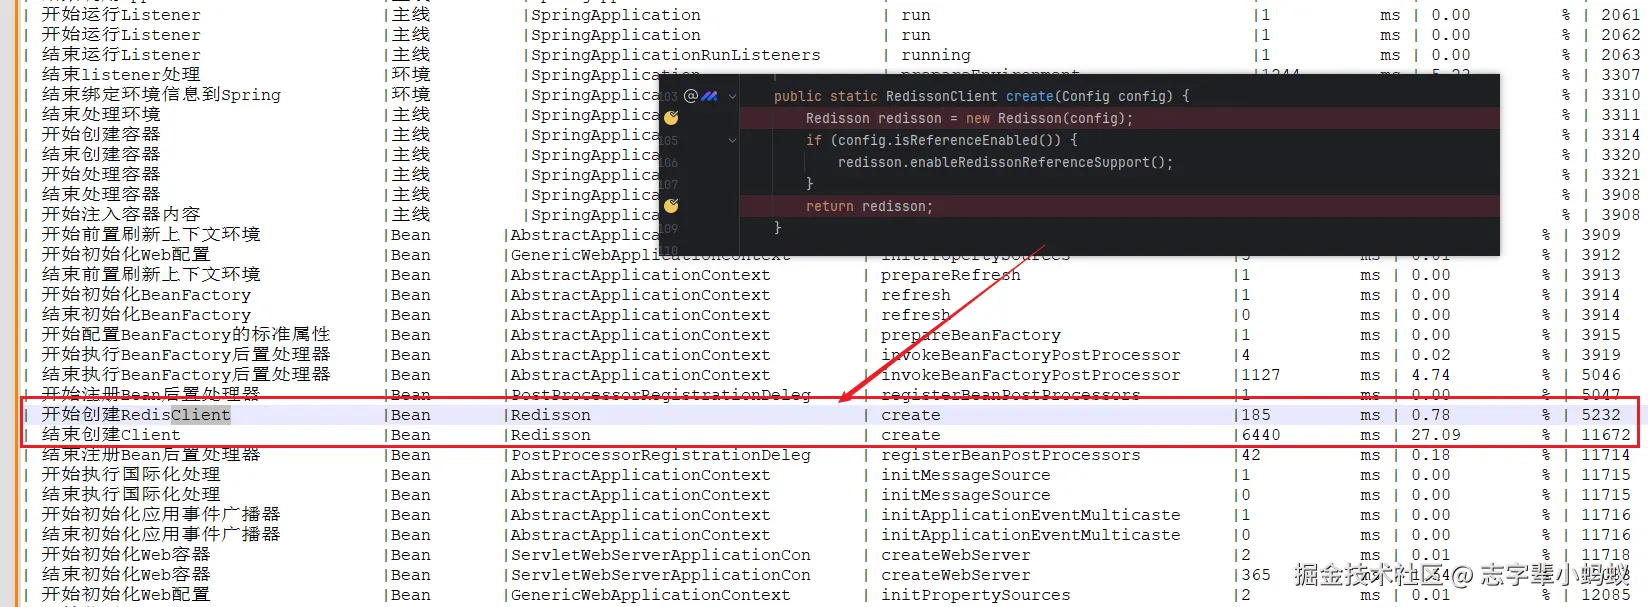
Task: Click the 2061 timestamp value
Action: (1620, 14)
